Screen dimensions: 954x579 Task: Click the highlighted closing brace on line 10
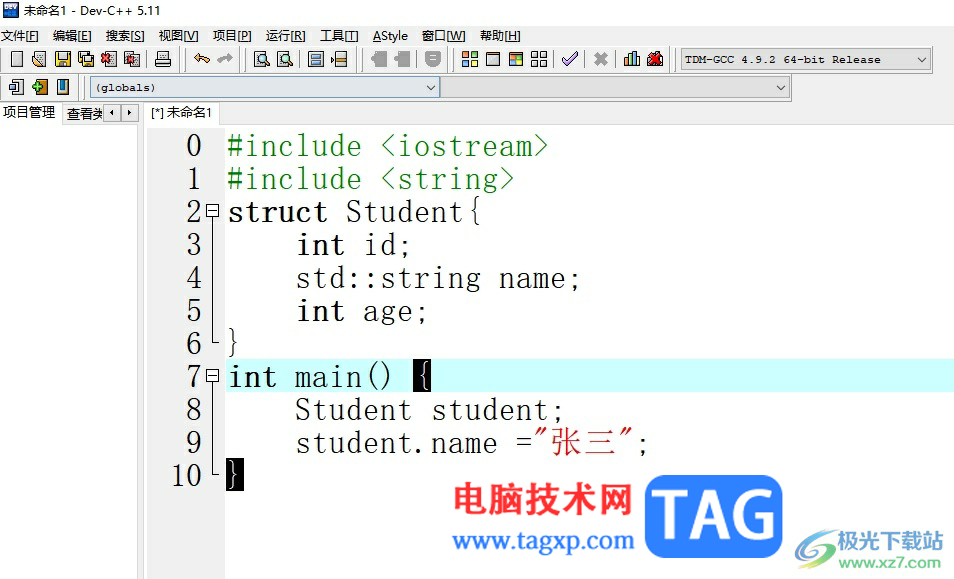pos(234,475)
